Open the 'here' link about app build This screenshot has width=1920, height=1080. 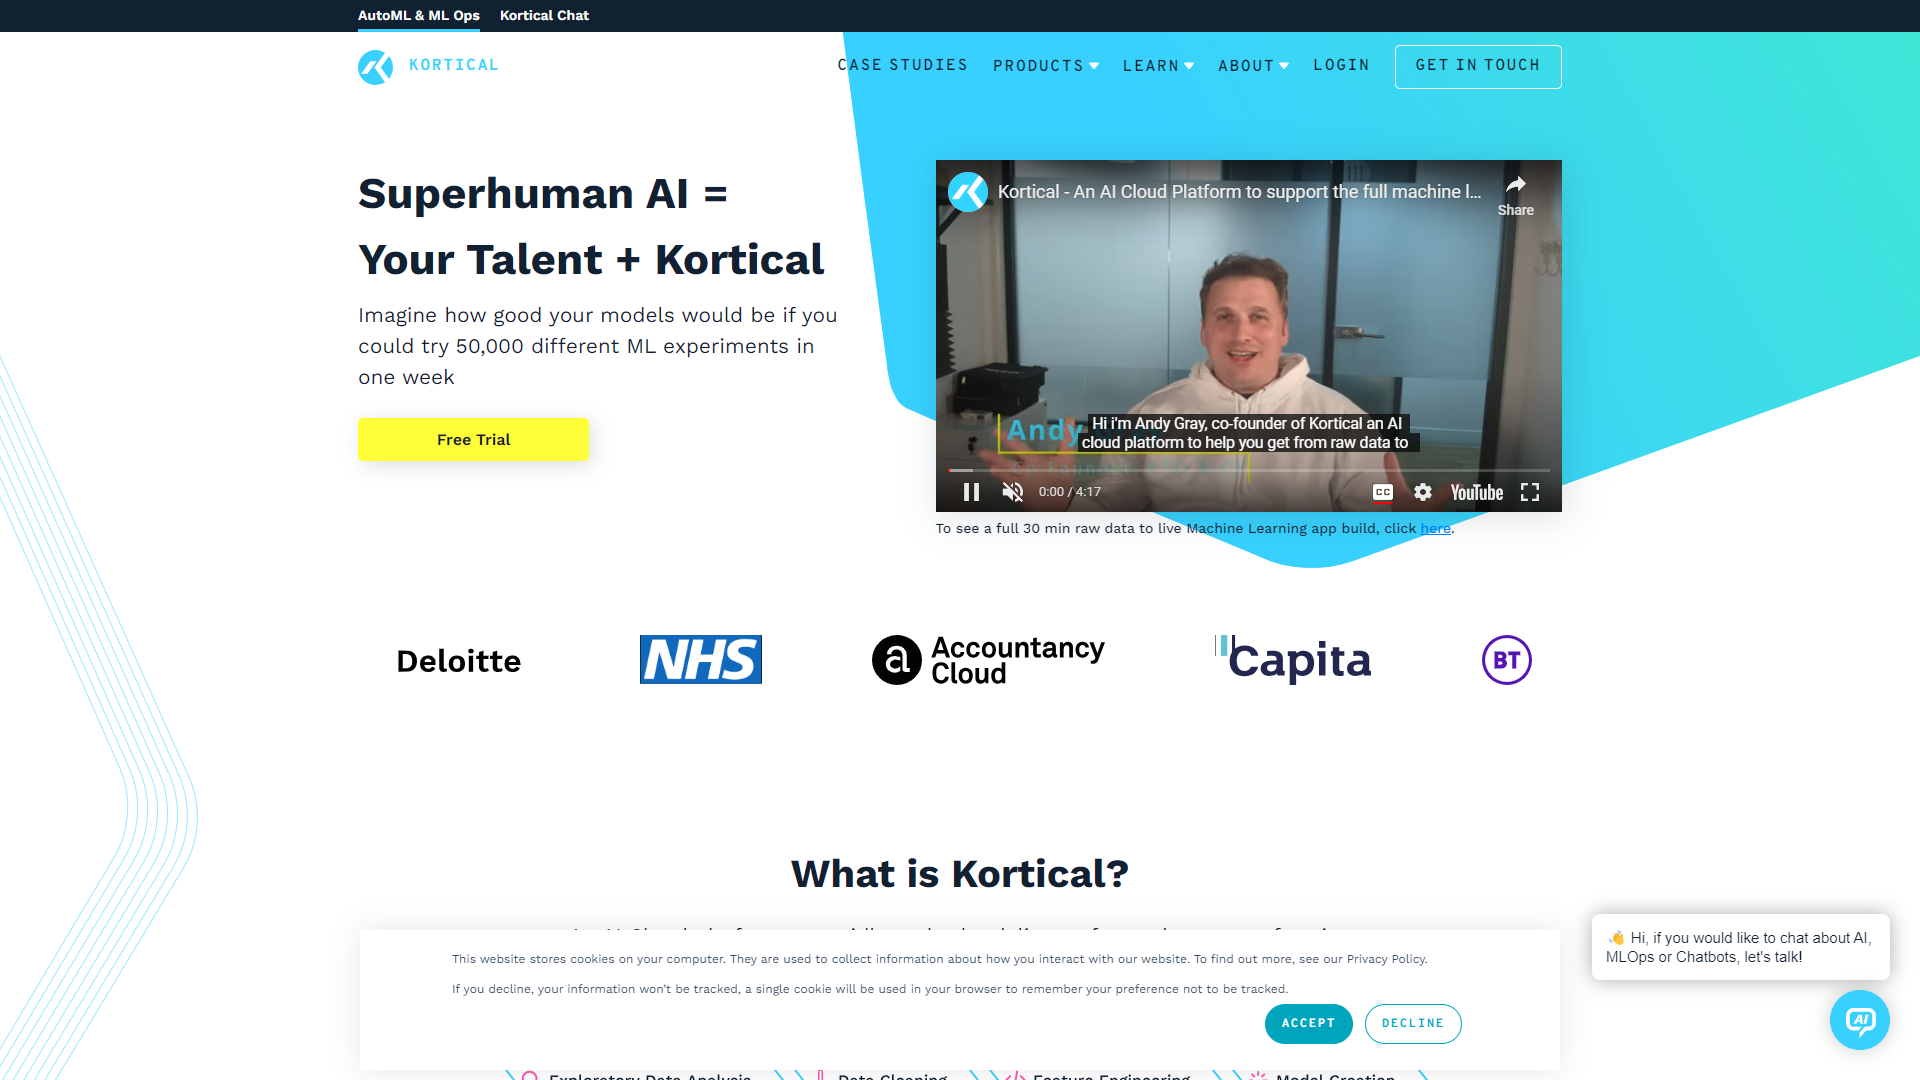(x=1435, y=528)
